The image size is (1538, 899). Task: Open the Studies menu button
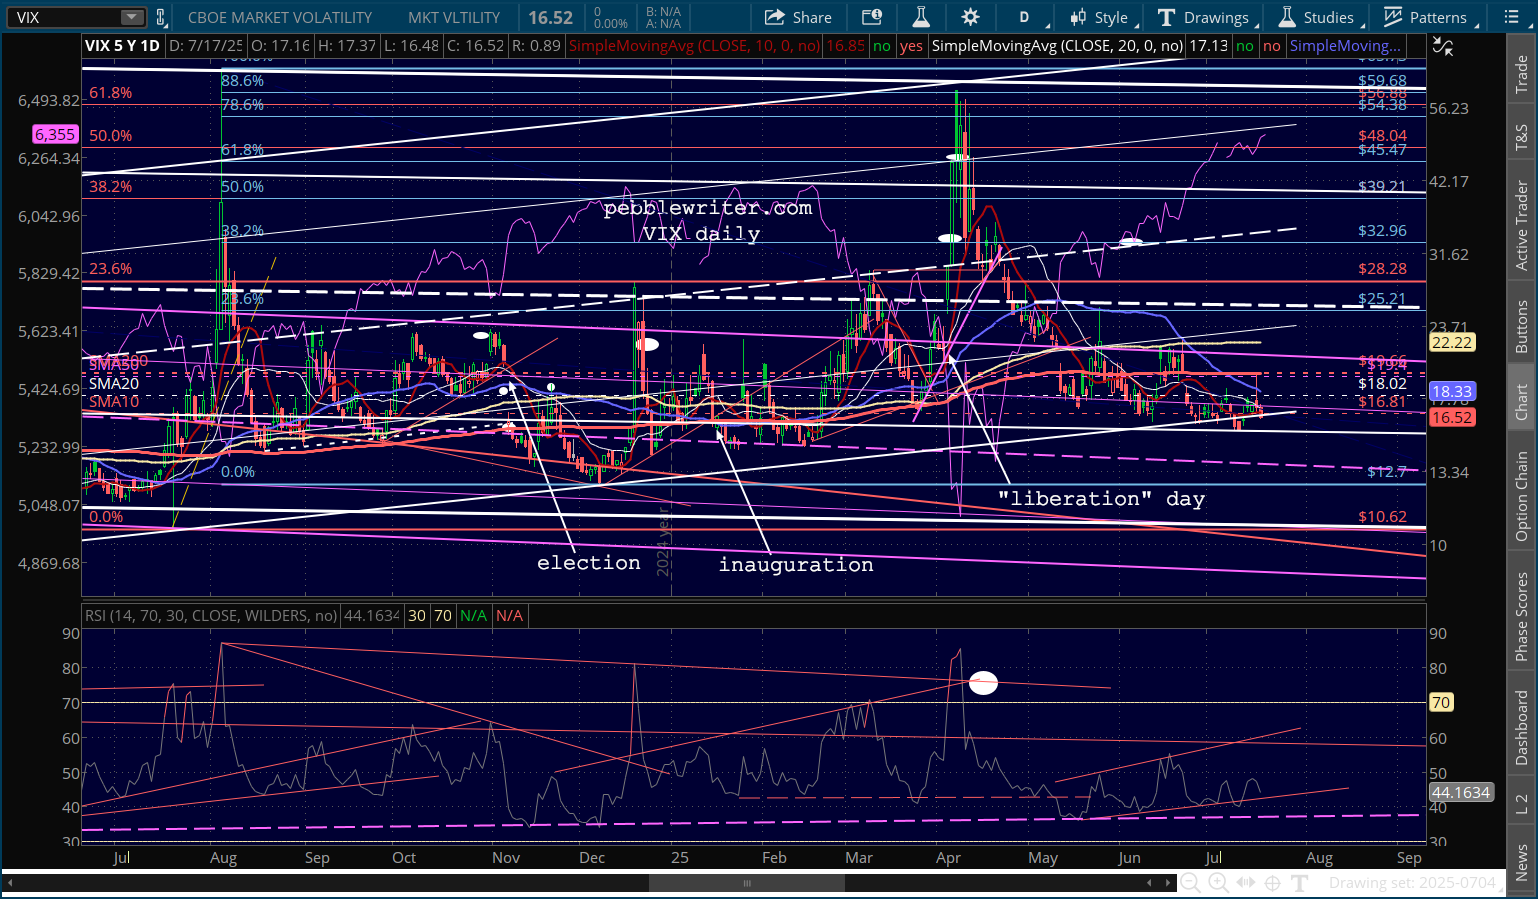[x=1316, y=17]
